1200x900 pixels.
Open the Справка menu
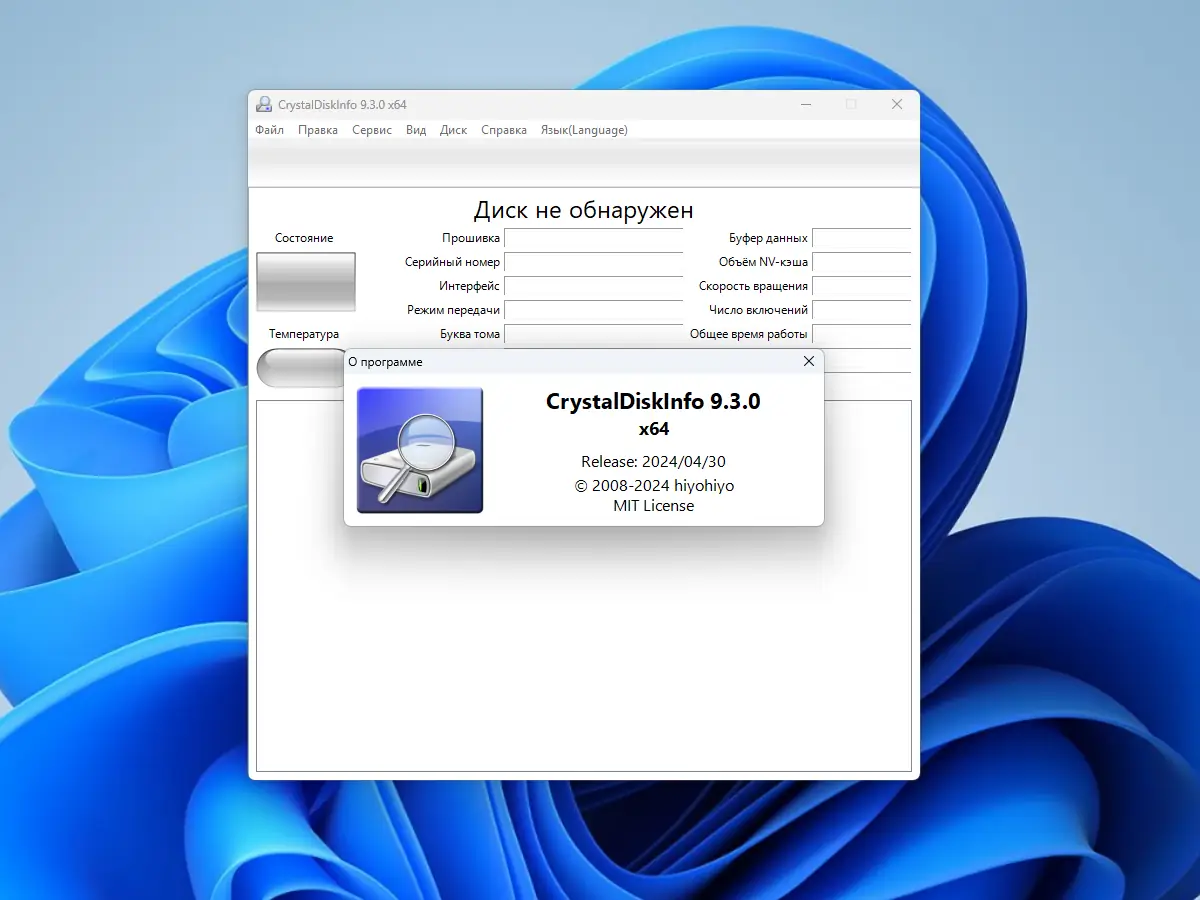point(503,130)
